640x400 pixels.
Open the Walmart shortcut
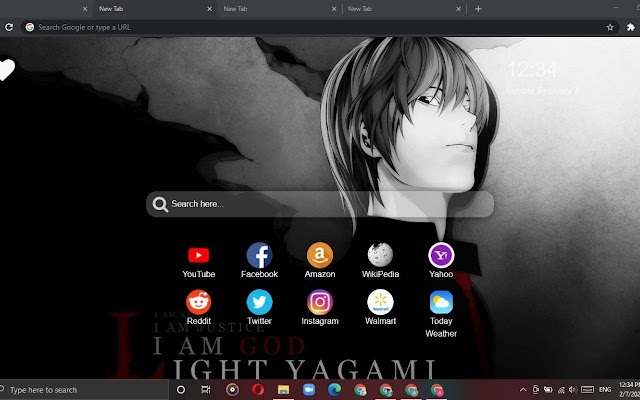tap(380, 307)
